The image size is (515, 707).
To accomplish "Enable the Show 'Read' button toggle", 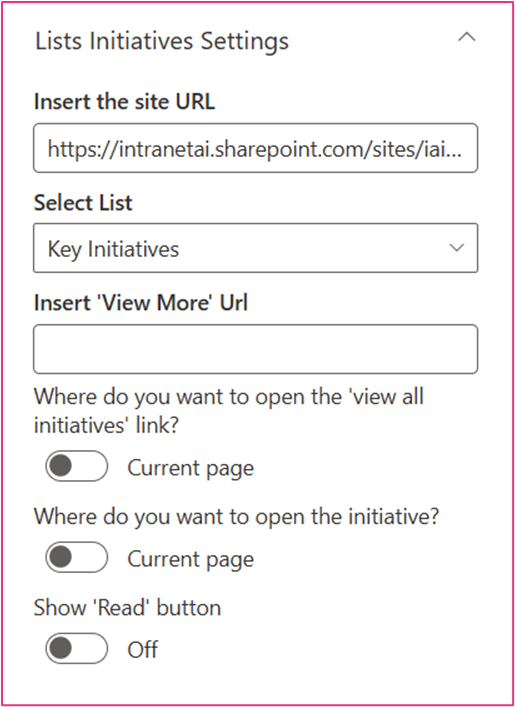I will [x=76, y=648].
